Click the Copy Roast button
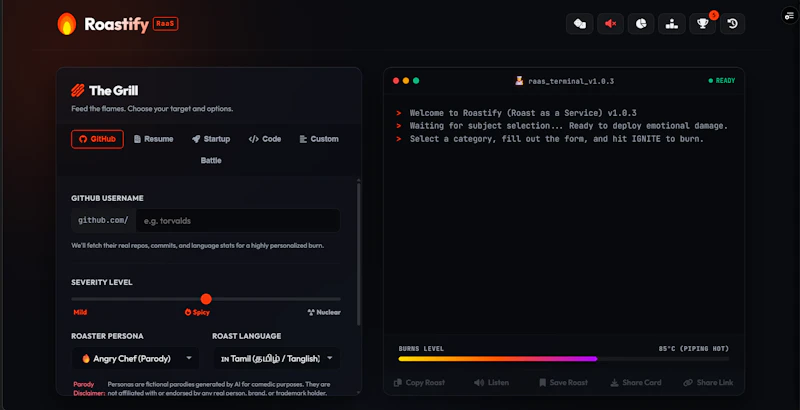The width and height of the screenshot is (800, 410). tap(419, 382)
